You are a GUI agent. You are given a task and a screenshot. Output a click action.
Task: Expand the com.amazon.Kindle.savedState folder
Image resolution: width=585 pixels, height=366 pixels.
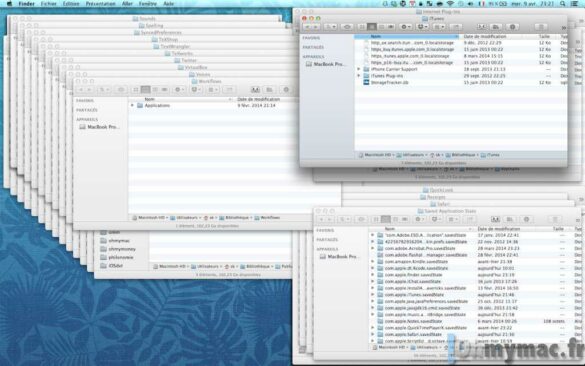(372, 262)
